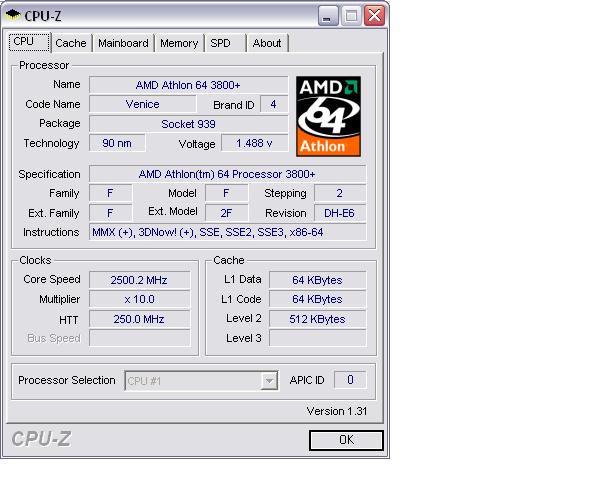Click the AMD Athlon 64 logo

[328, 116]
